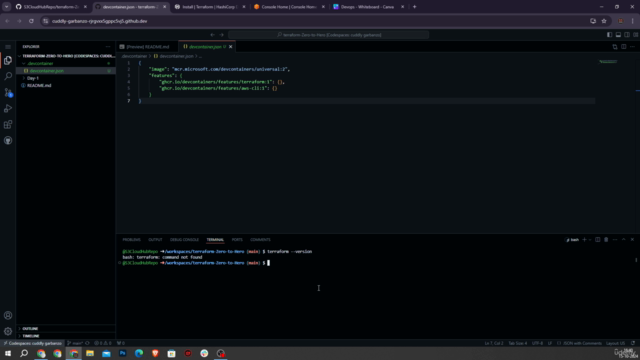Kill the terminal with trash icon
The image size is (640, 360).
tap(606, 240)
